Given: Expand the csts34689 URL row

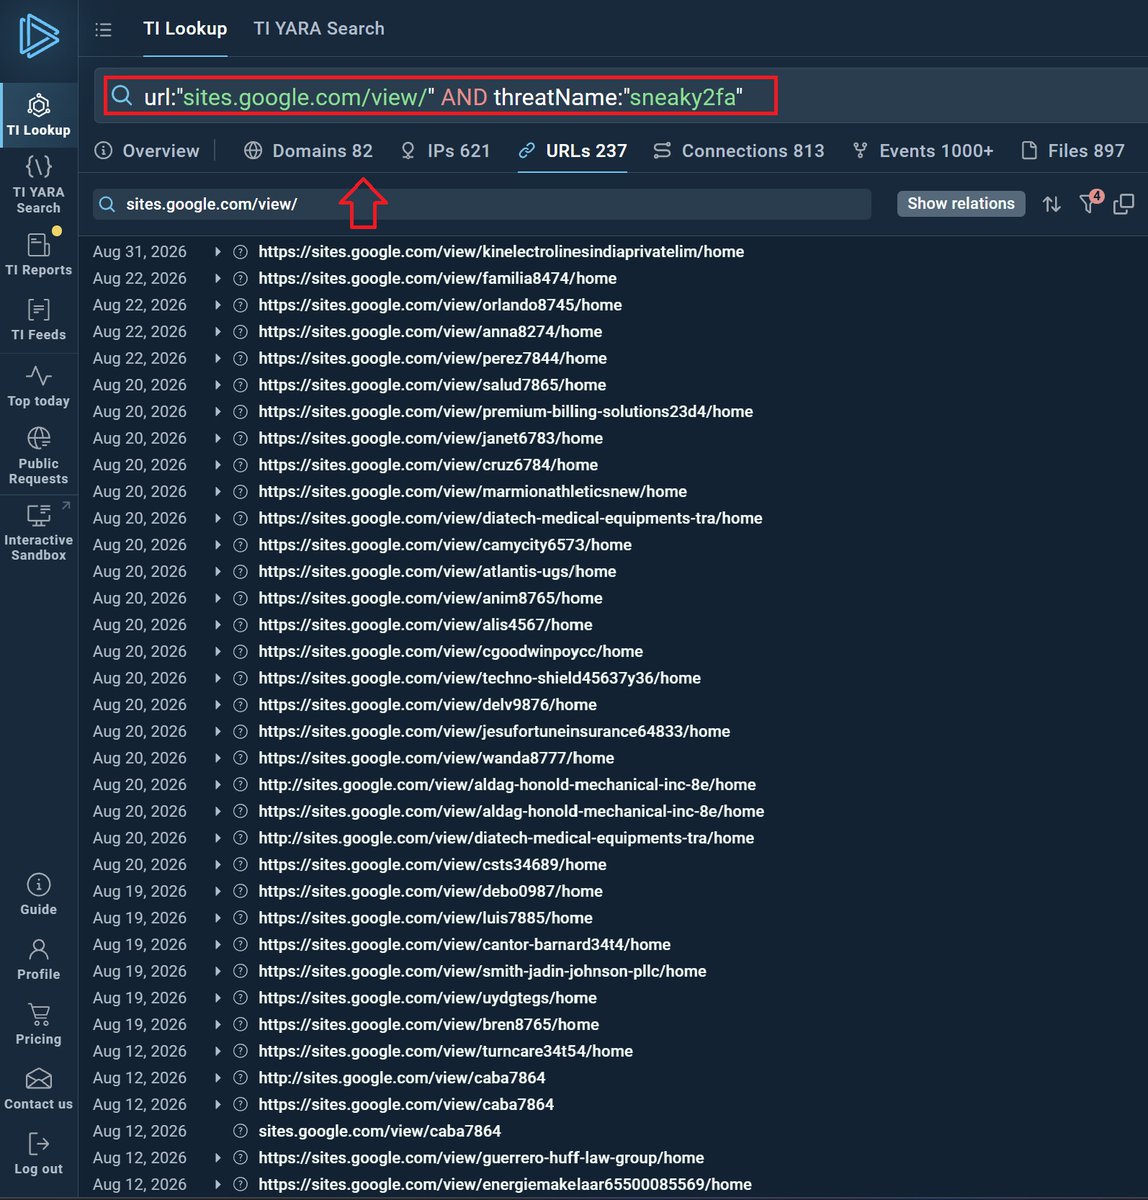Looking at the screenshot, I should point(217,865).
